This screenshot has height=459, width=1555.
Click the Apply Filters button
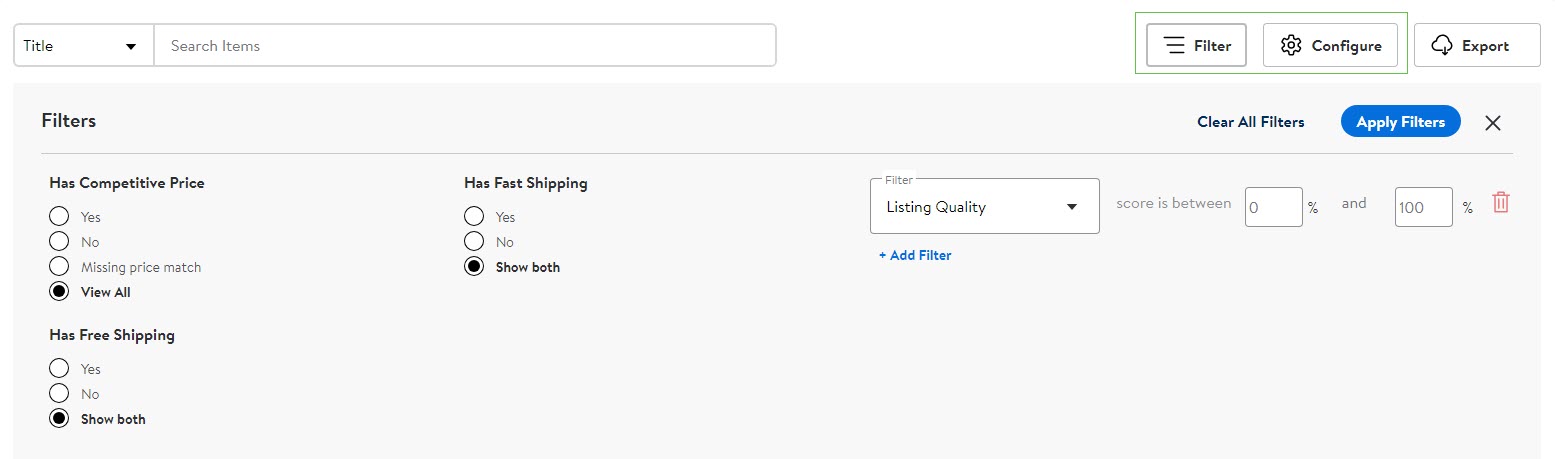[x=1400, y=122]
